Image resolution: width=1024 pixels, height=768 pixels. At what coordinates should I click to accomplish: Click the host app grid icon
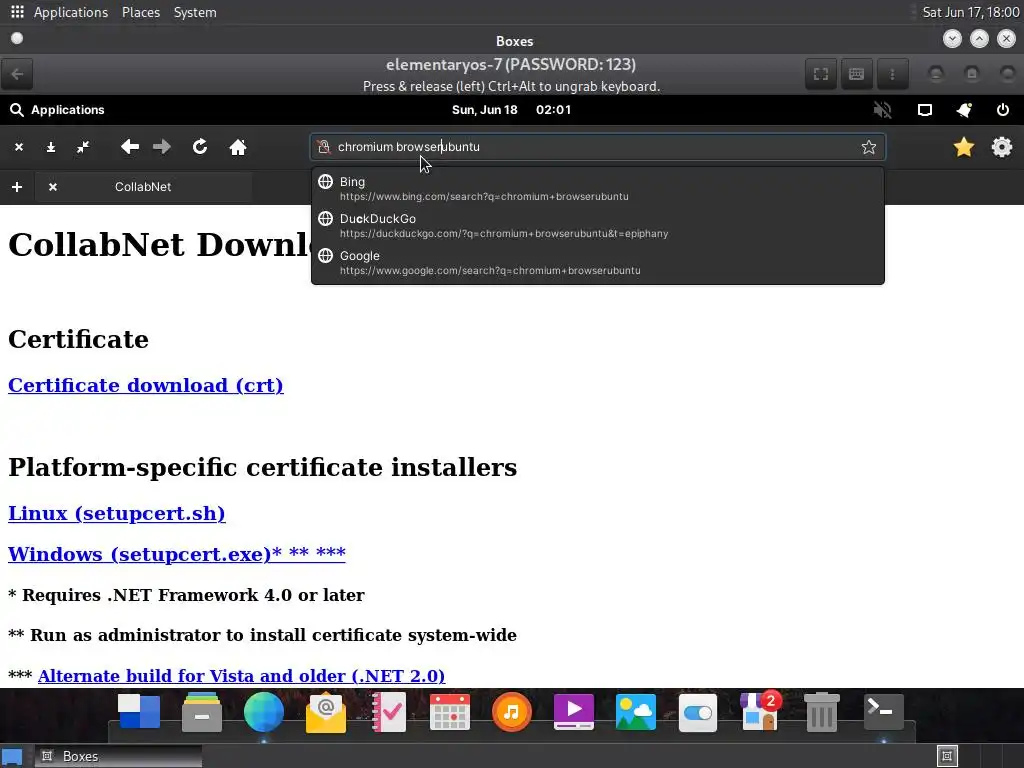tap(17, 12)
